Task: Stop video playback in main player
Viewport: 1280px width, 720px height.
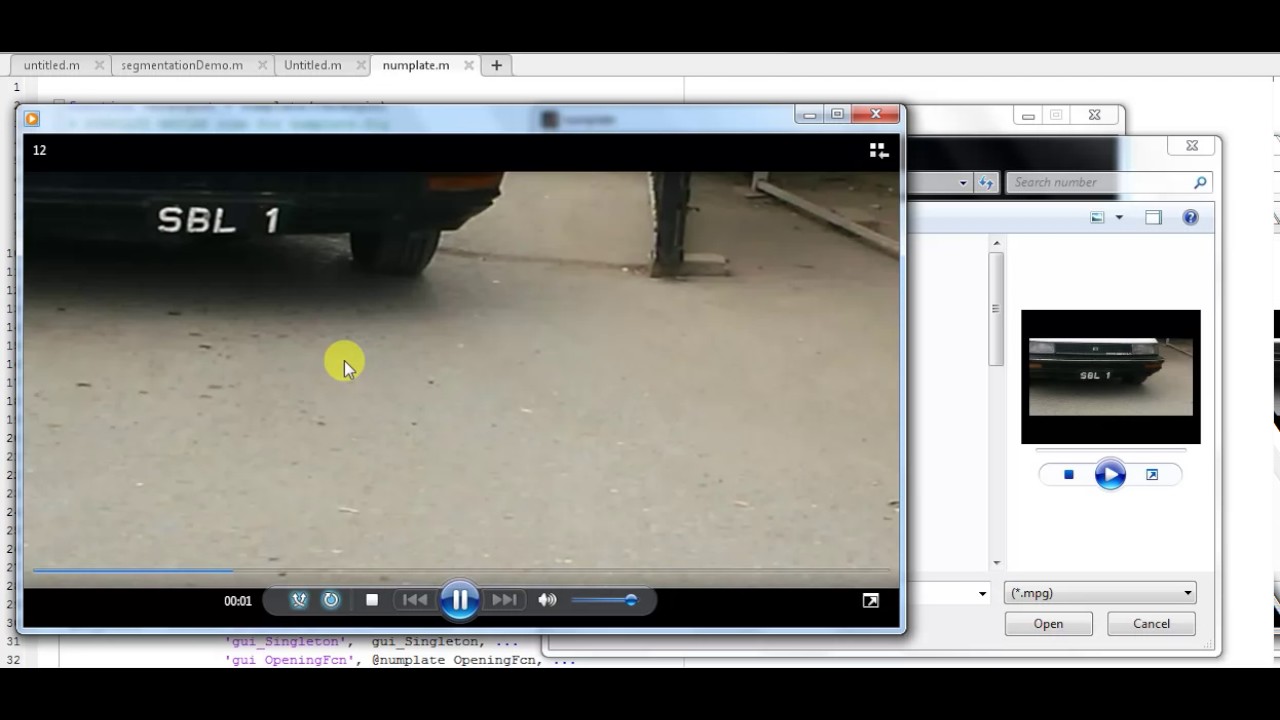Action: [x=372, y=600]
